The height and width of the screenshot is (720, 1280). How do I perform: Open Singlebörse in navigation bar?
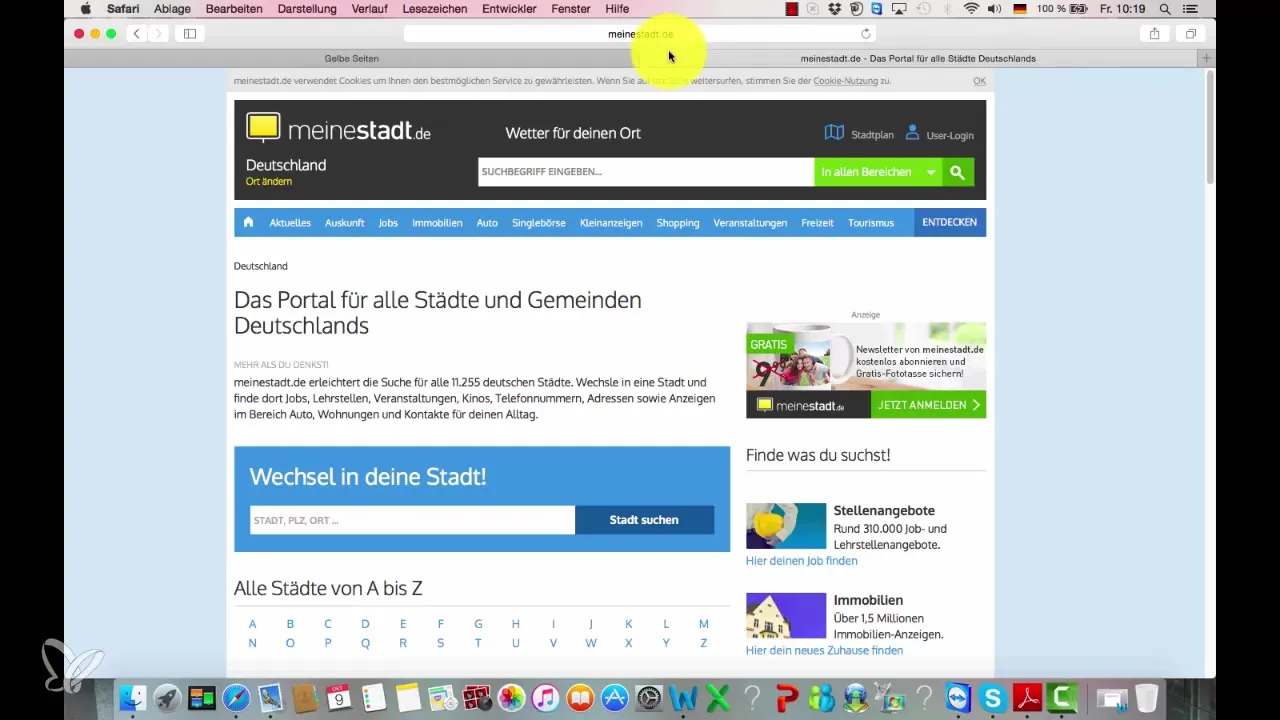click(x=539, y=223)
